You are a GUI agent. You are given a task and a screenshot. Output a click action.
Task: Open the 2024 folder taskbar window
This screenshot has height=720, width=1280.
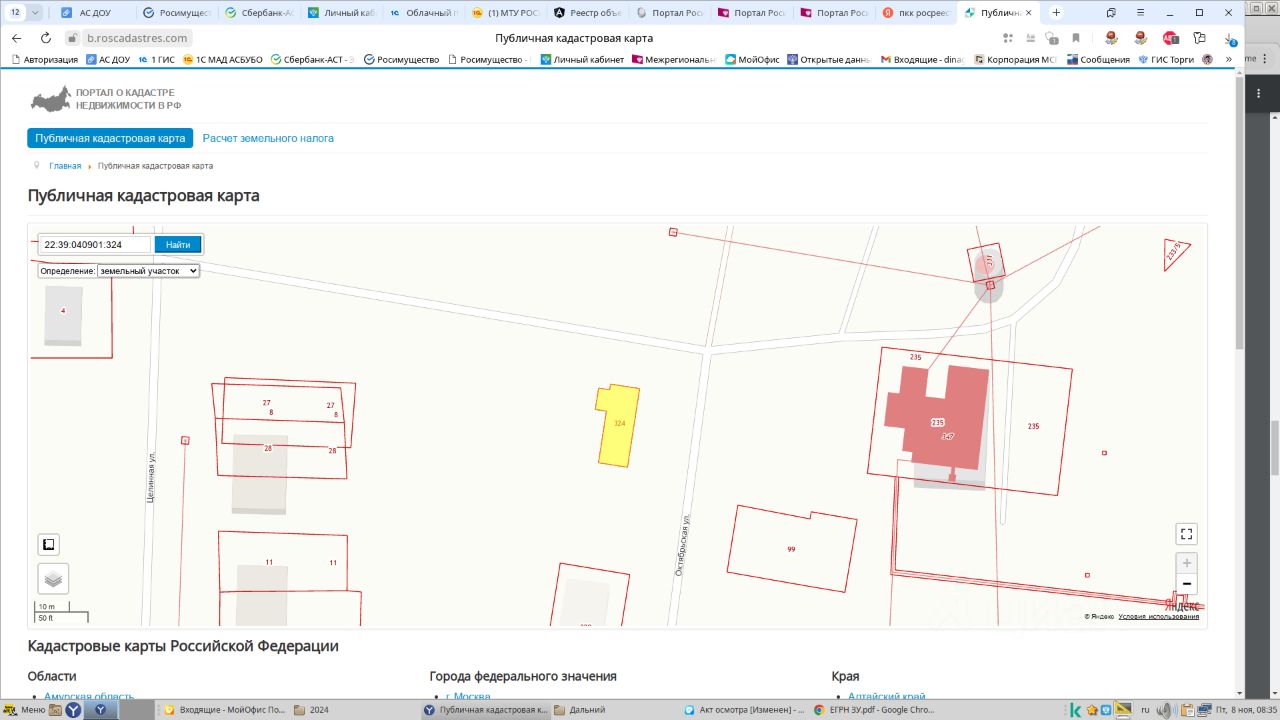point(355,710)
